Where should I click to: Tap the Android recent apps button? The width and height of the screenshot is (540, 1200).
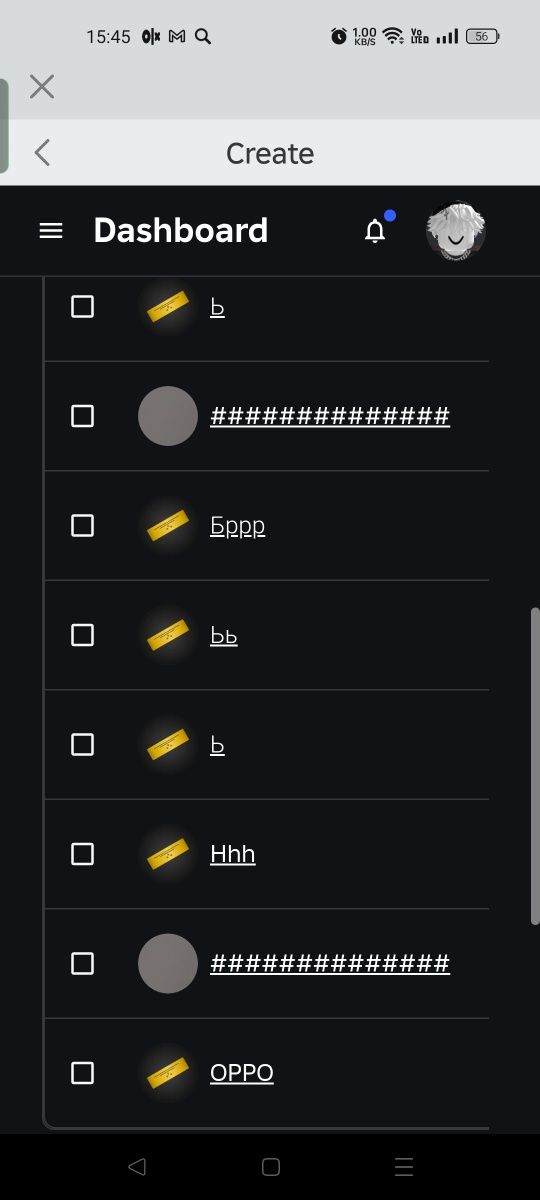[404, 1166]
